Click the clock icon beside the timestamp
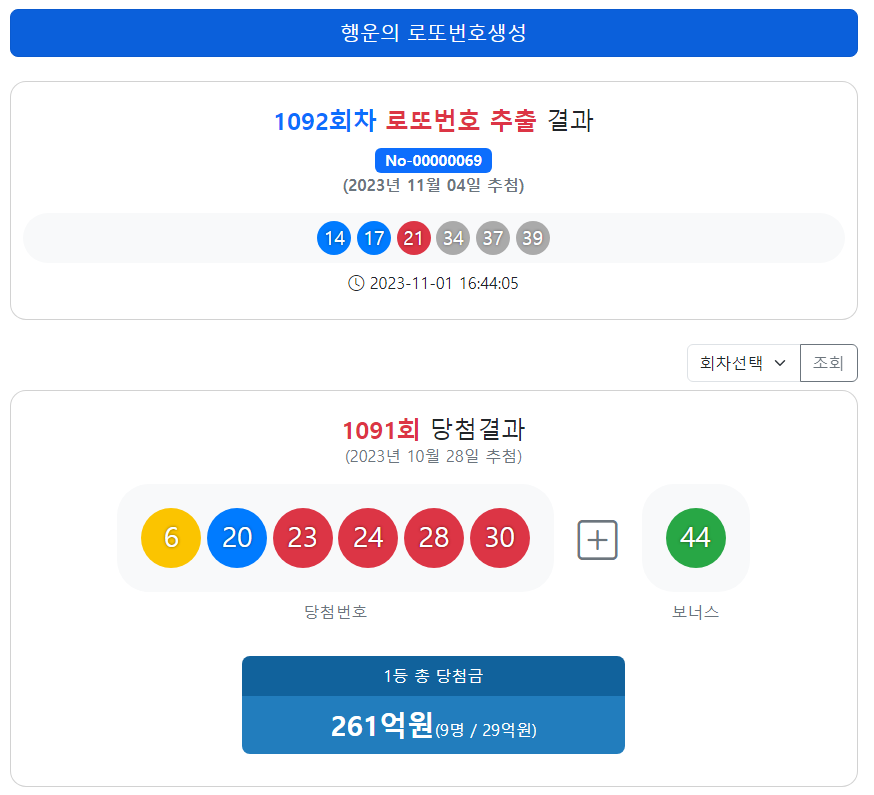 357,283
